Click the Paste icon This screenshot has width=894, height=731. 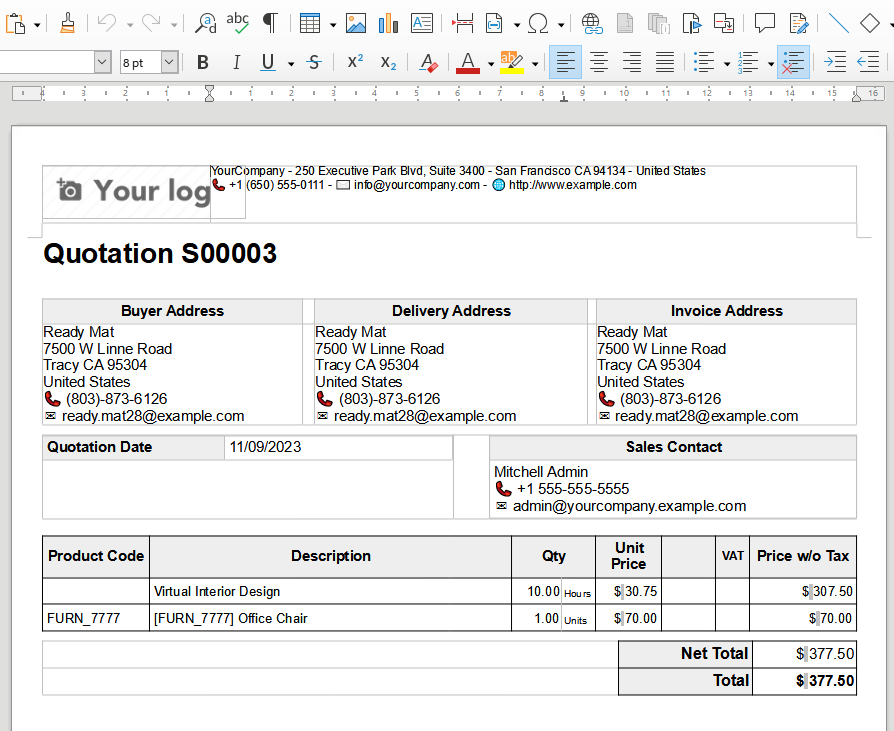16,24
